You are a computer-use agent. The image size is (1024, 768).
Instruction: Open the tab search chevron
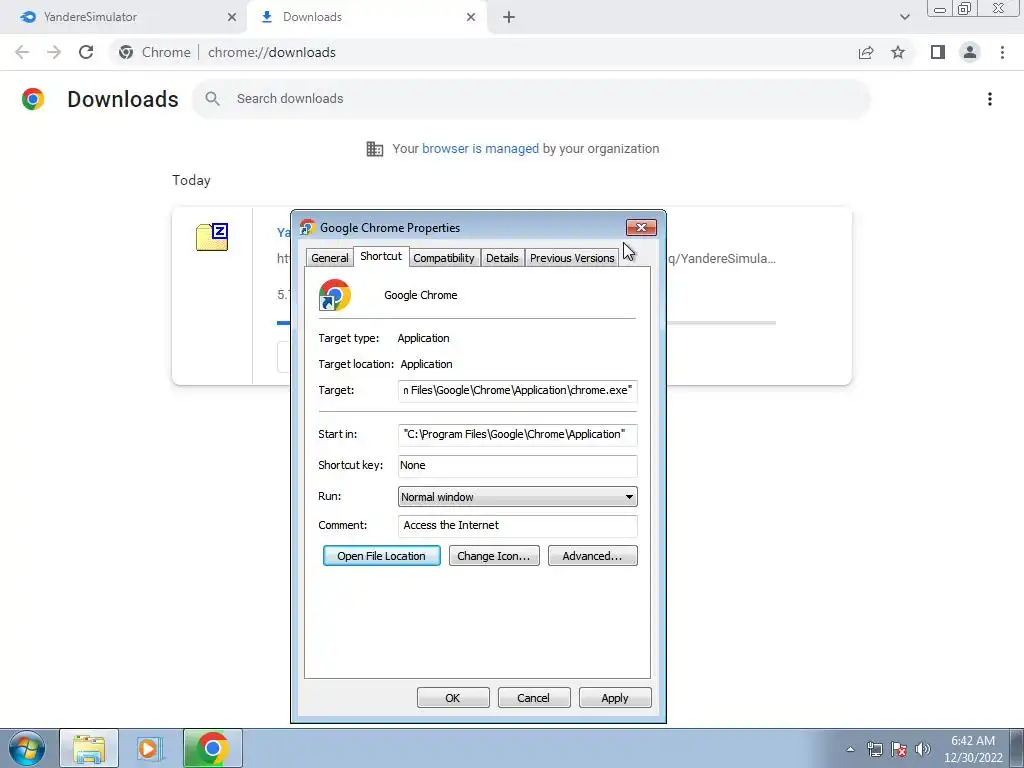click(904, 17)
